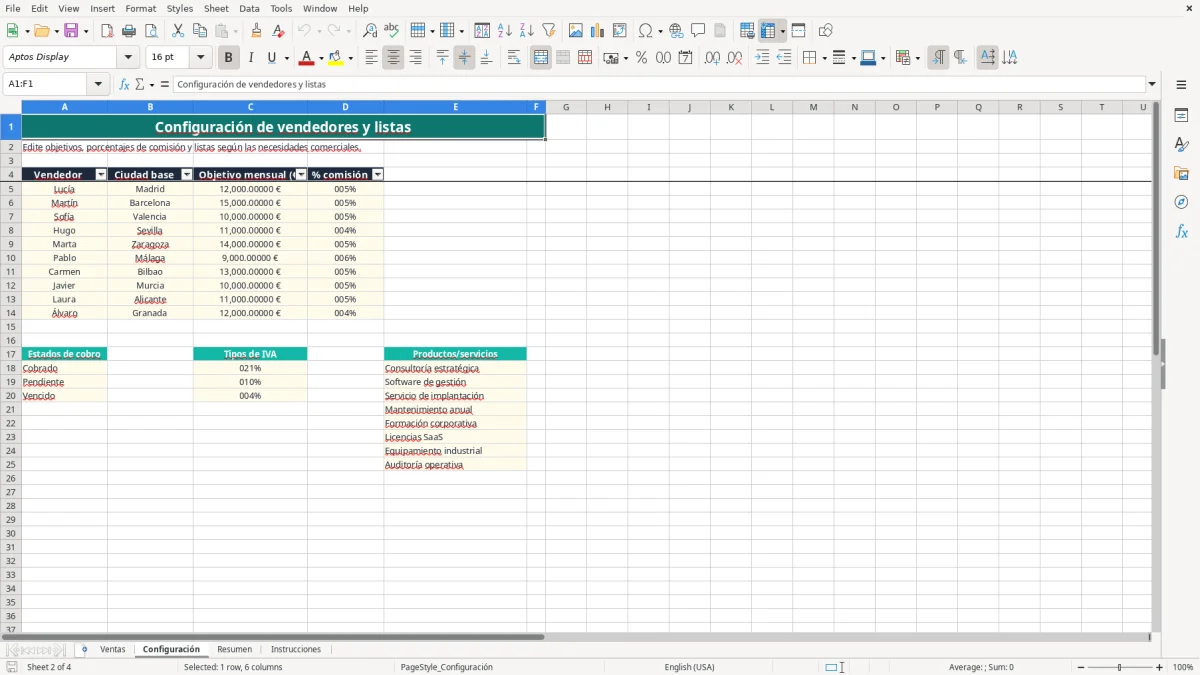Screen dimensions: 1200x675
Task: Open the Function Wizard beside the Name Box
Action: tap(125, 85)
